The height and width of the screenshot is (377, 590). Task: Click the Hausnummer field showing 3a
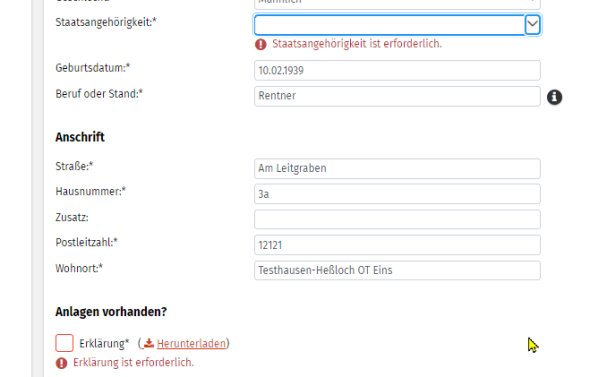(397, 194)
